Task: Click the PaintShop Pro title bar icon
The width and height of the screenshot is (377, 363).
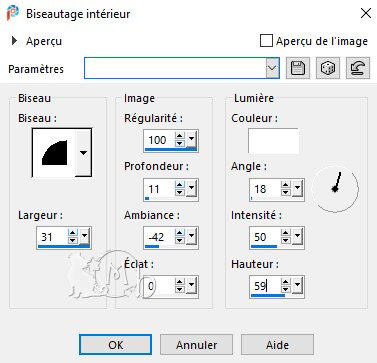Action: 14,14
